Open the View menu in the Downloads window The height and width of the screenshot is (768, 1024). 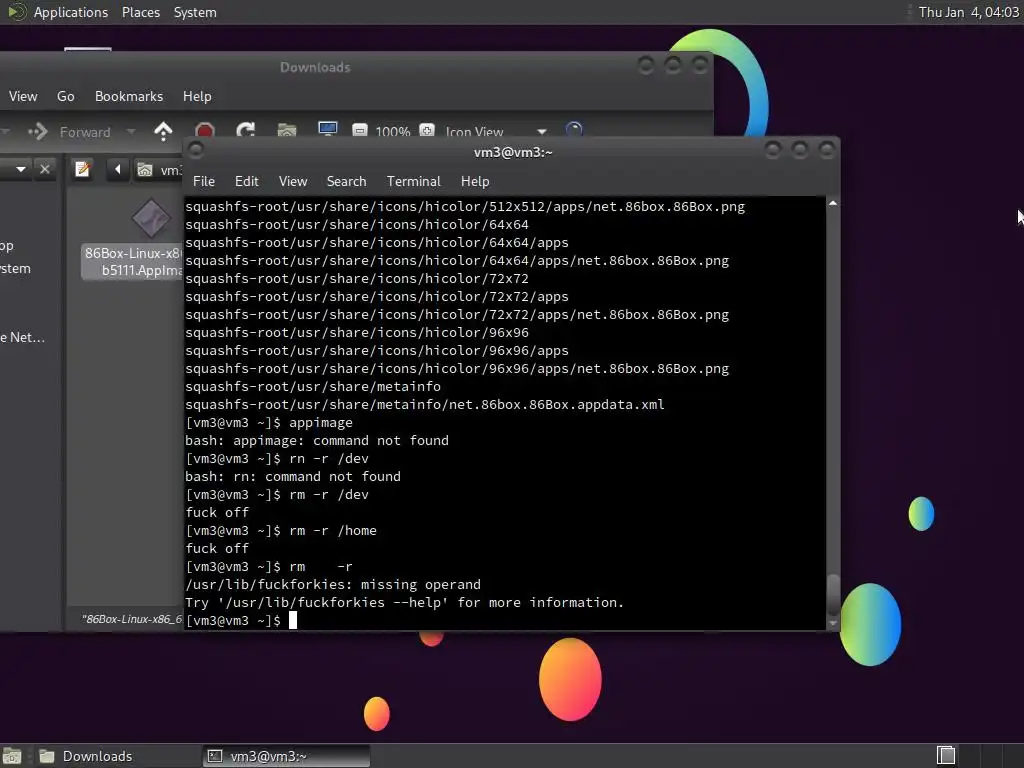(x=23, y=97)
